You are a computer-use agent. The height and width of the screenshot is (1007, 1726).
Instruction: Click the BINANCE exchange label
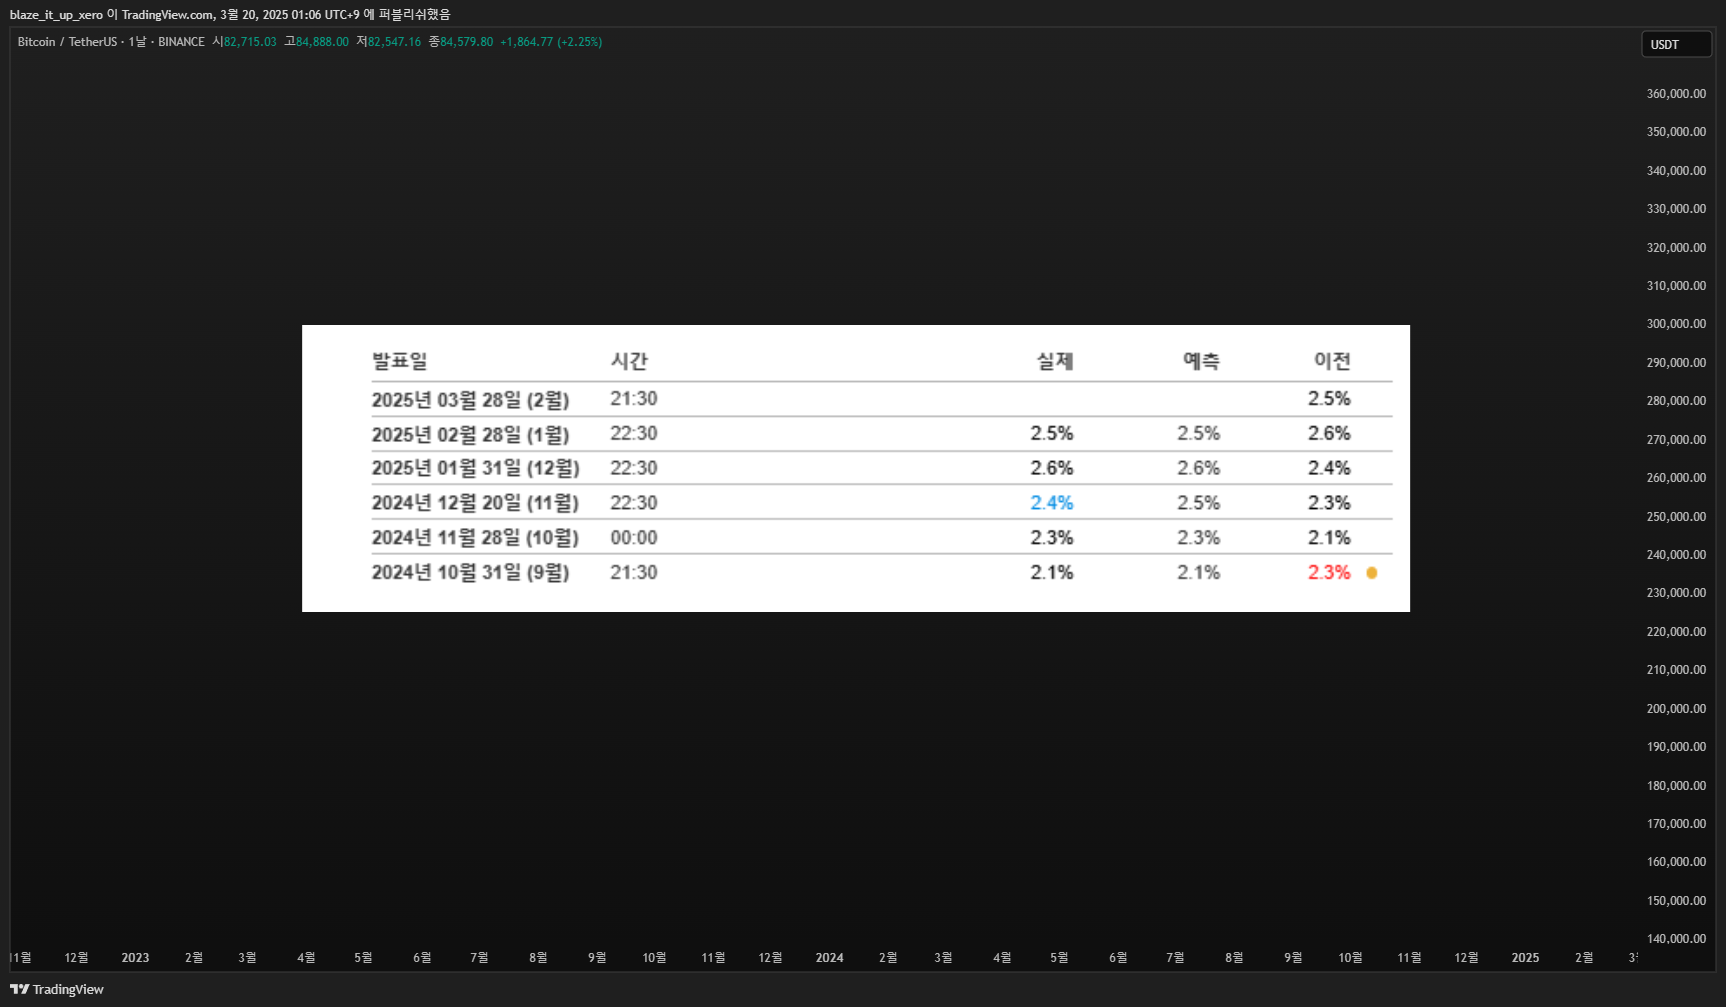click(x=181, y=42)
